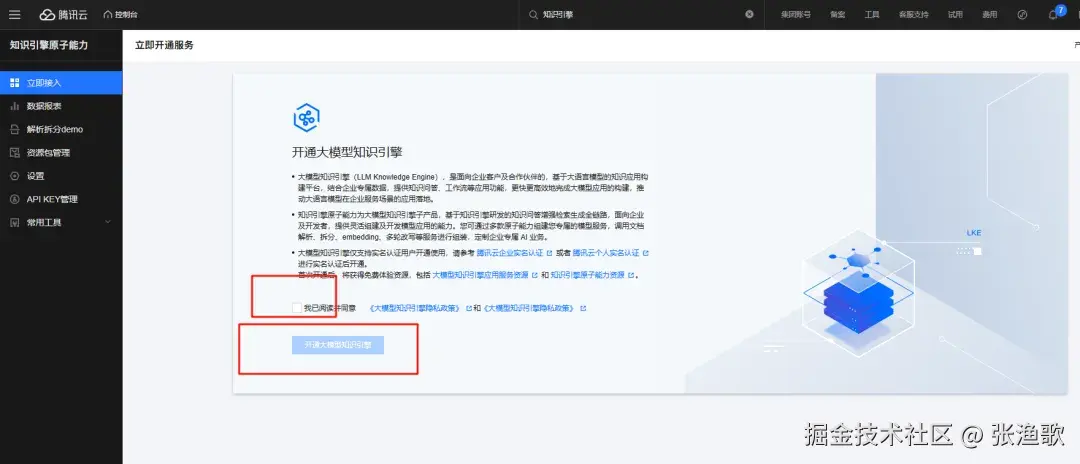The width and height of the screenshot is (1080, 464).
Task: Click the API KEY管理 sidebar icon
Action: coord(14,200)
